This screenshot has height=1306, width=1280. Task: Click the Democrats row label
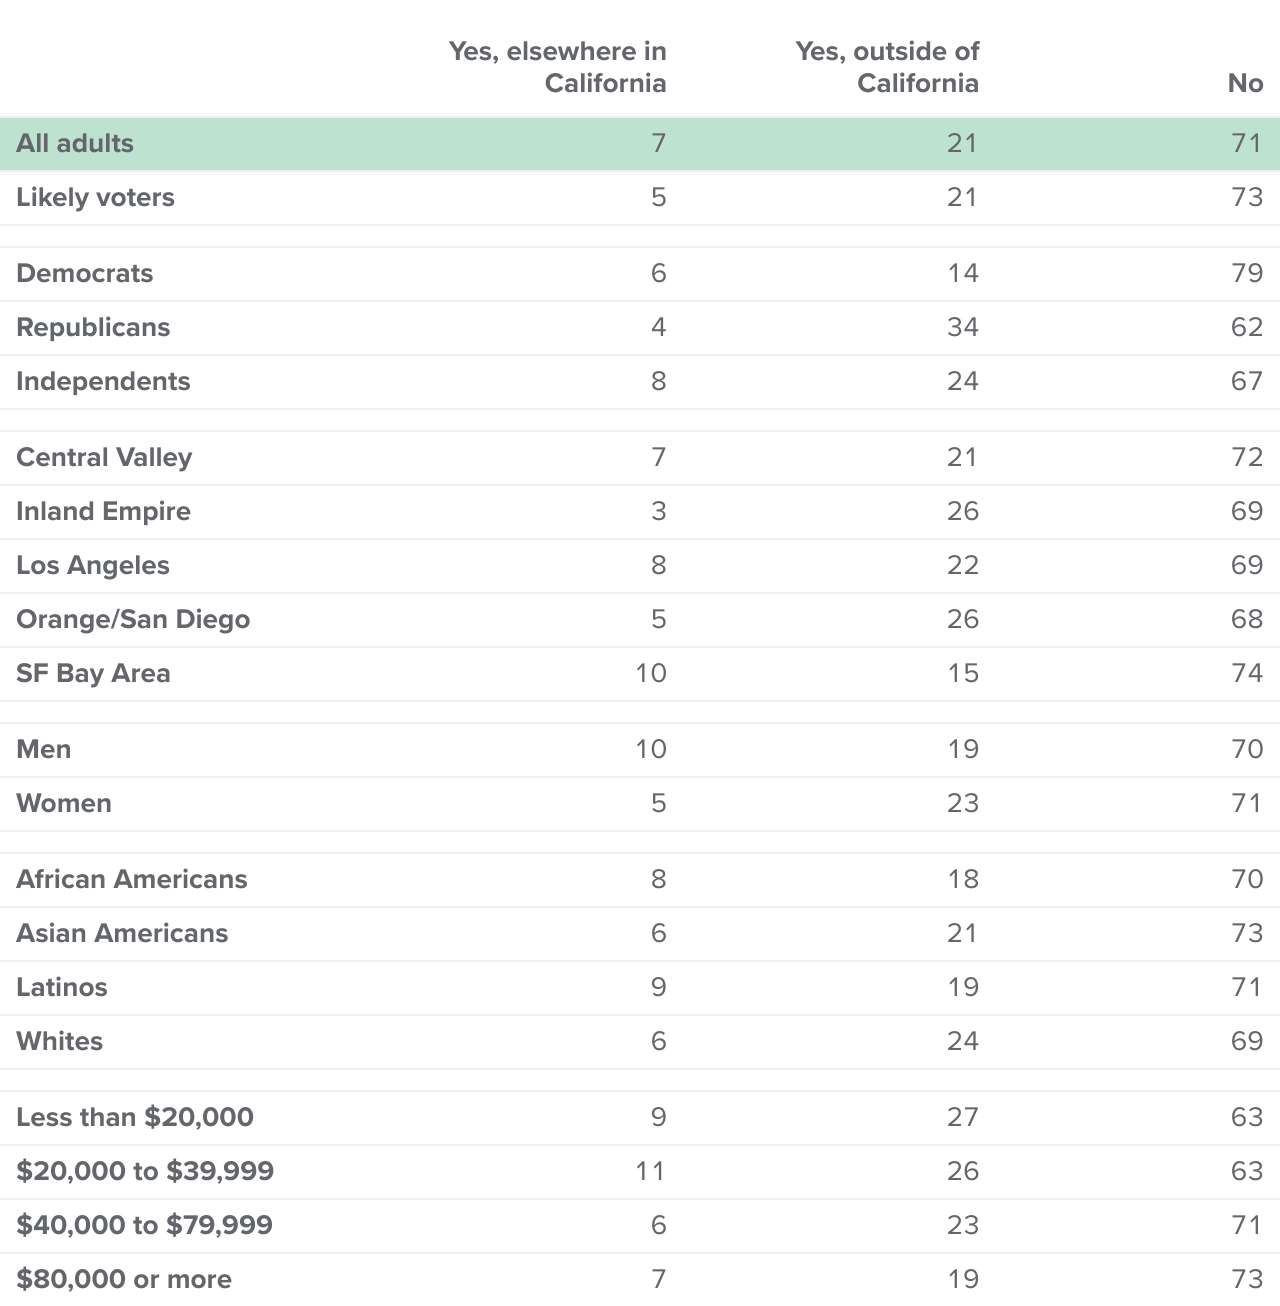point(85,273)
